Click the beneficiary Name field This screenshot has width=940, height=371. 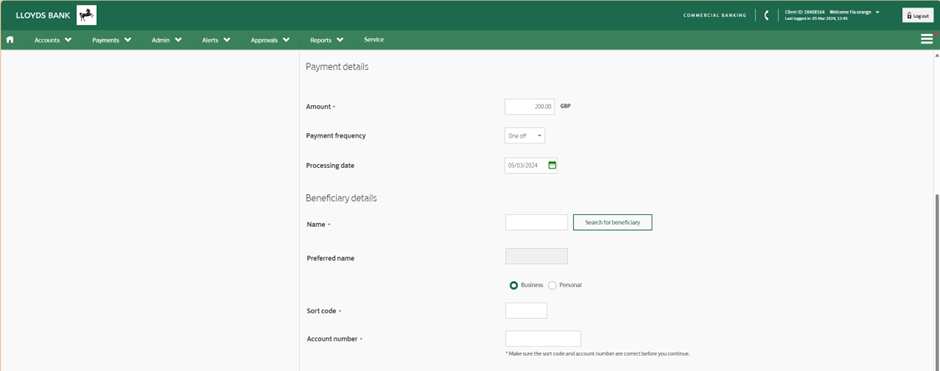click(536, 222)
